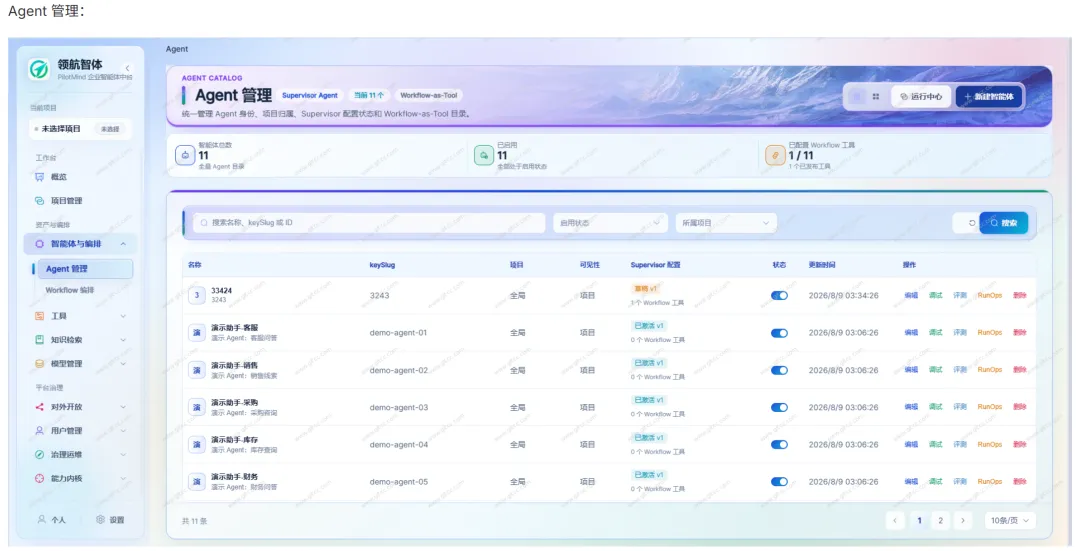Click the avatar icon of 33424
Image resolution: width=1080 pixels, height=551 pixels.
(x=196, y=295)
